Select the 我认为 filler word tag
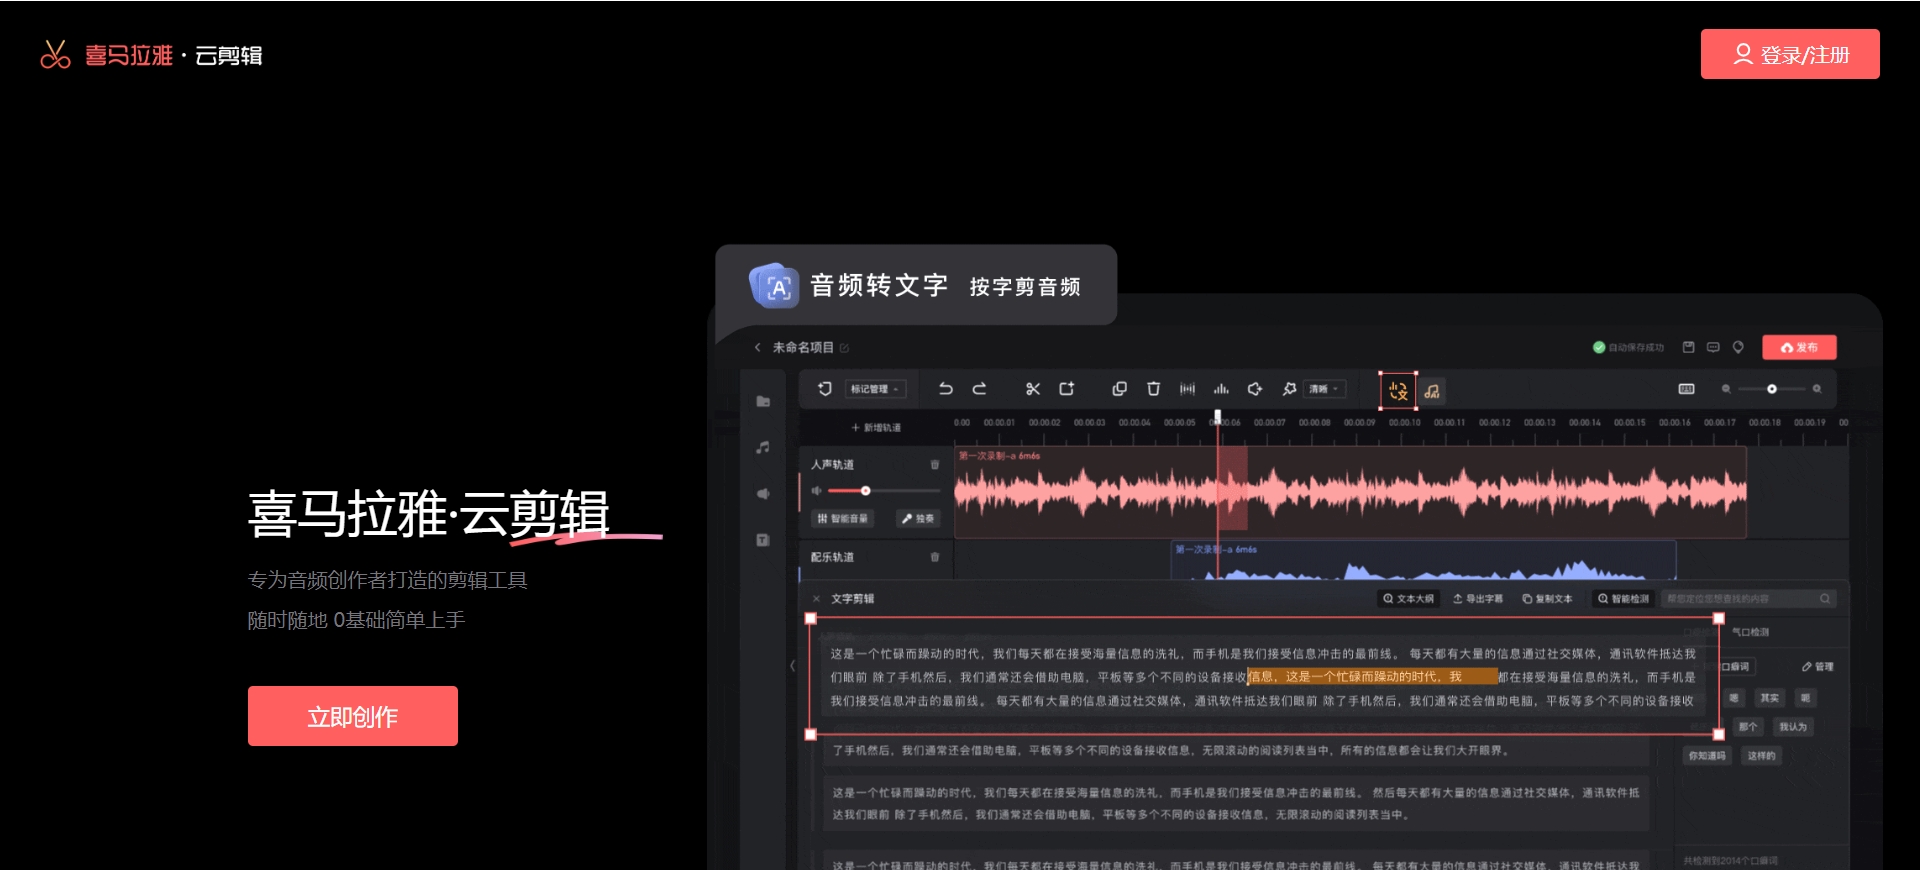The image size is (1920, 870). pos(1793,727)
